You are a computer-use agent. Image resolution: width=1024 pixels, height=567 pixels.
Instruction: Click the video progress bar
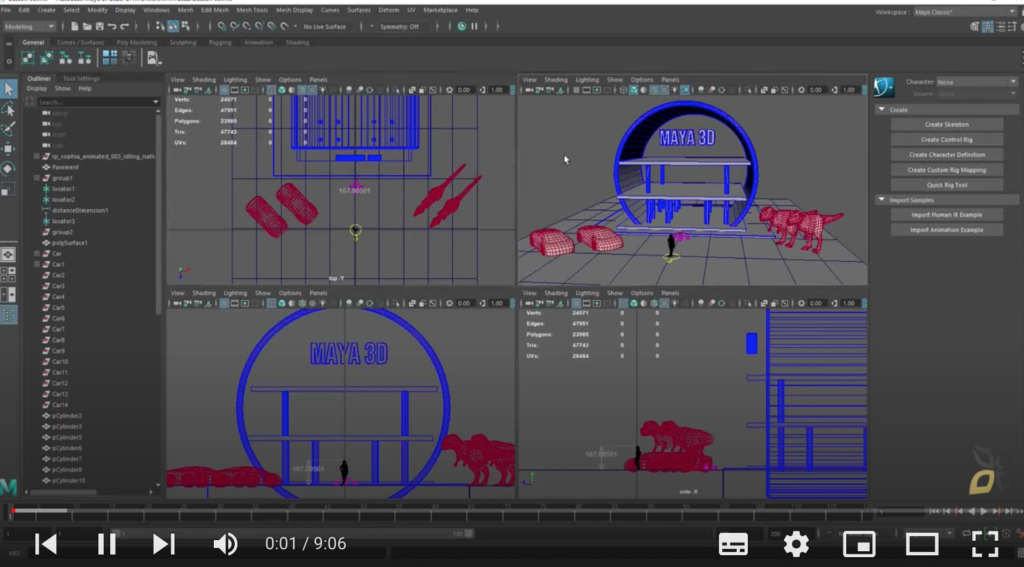512,511
